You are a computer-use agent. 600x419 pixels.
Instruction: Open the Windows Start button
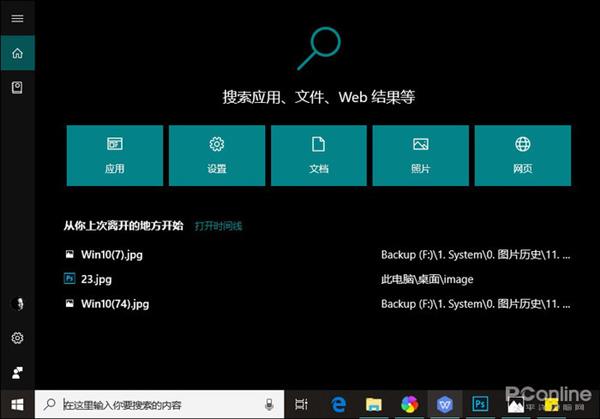click(17, 404)
